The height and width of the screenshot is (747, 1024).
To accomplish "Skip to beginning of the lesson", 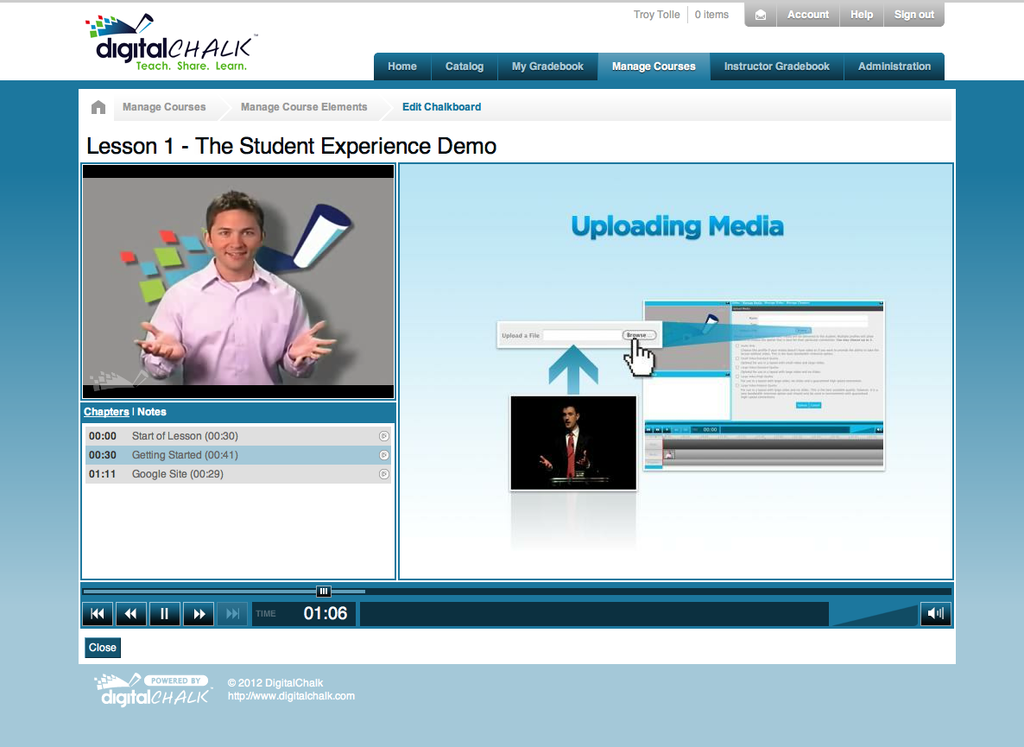I will (97, 614).
